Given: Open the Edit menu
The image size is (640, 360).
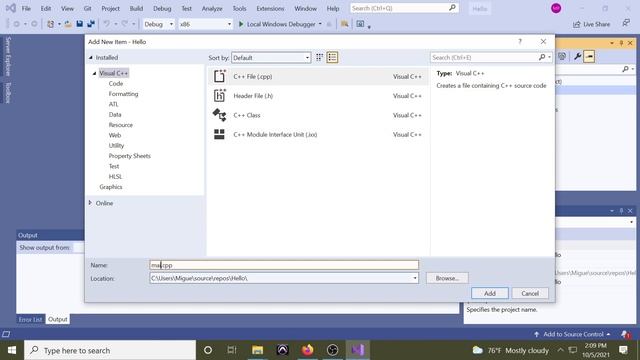Looking at the screenshot, I should click(x=46, y=8).
